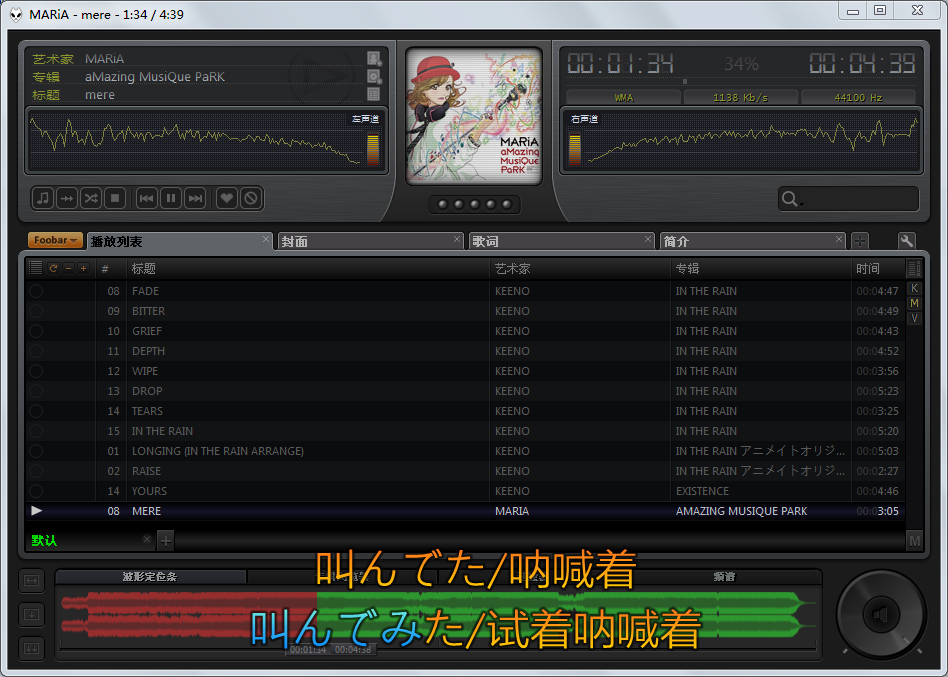Stop playback with the square button

(x=115, y=198)
